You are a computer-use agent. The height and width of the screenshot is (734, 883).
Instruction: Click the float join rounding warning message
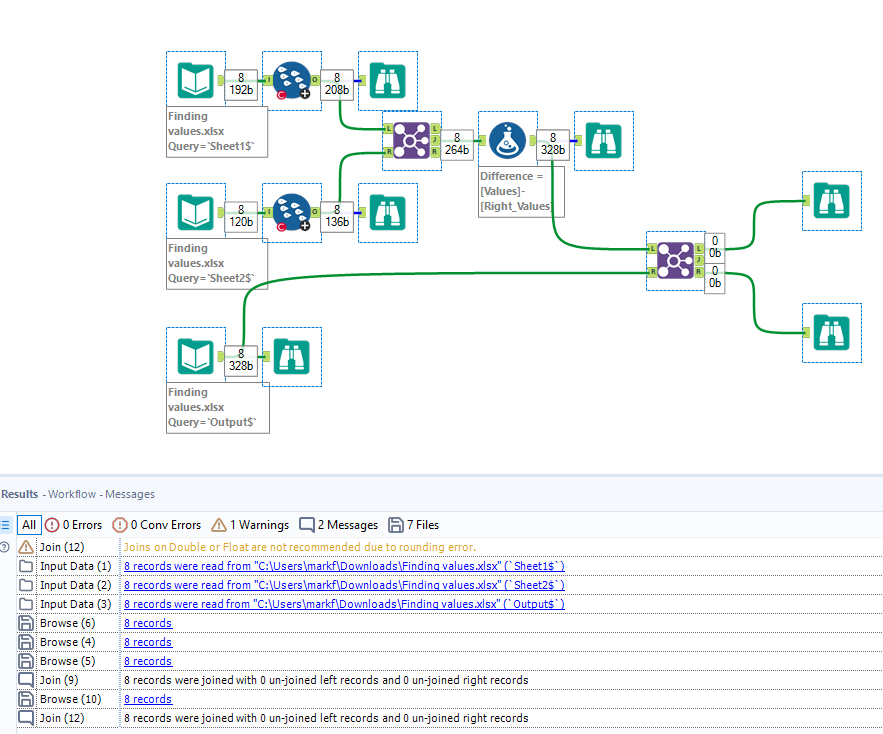pos(300,547)
